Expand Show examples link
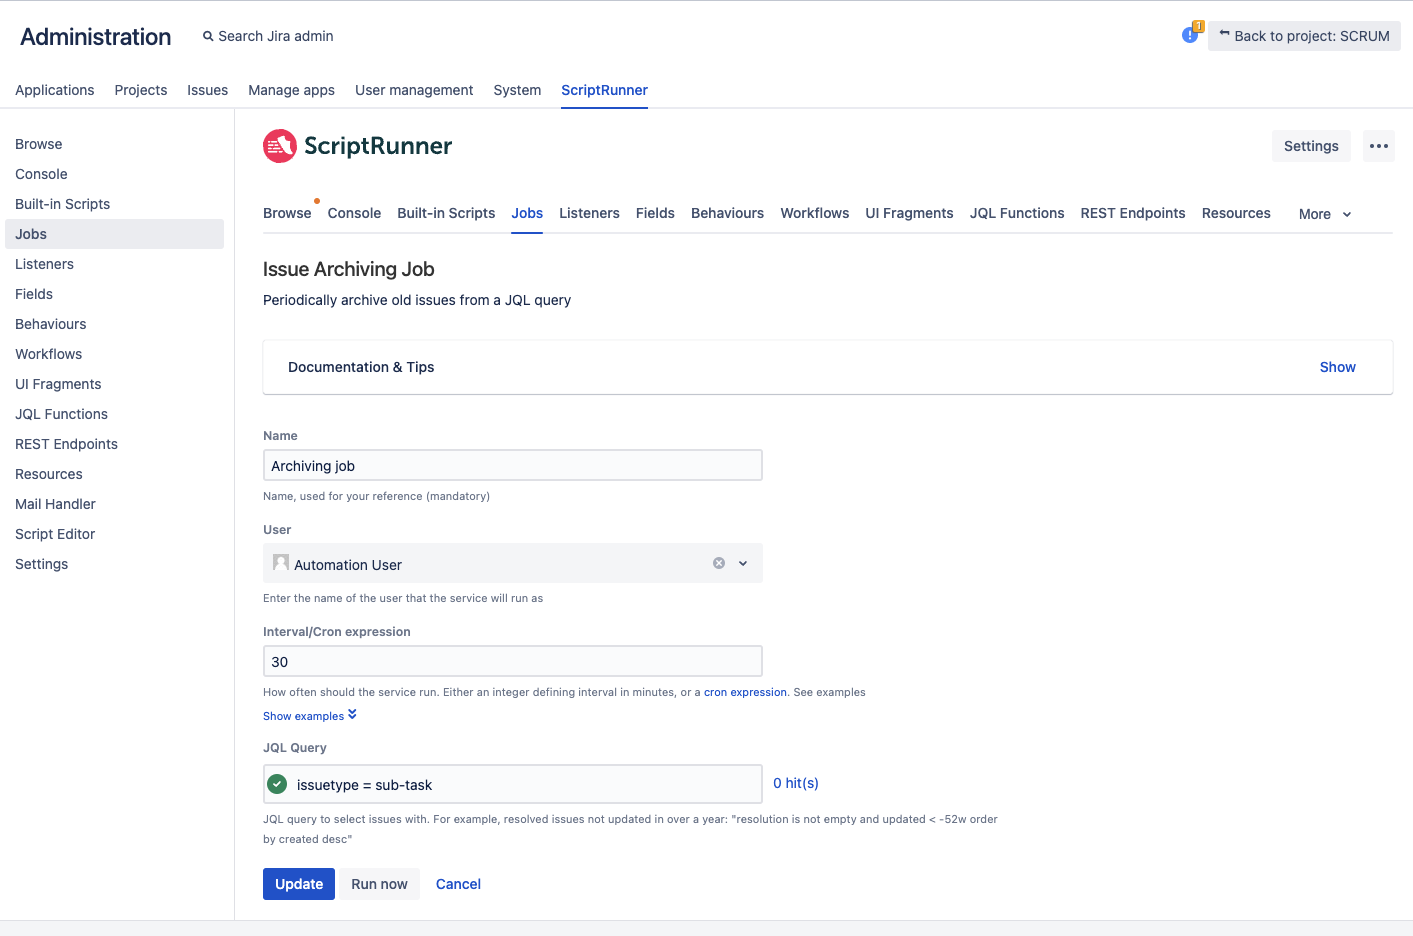The image size is (1413, 936). 310,716
